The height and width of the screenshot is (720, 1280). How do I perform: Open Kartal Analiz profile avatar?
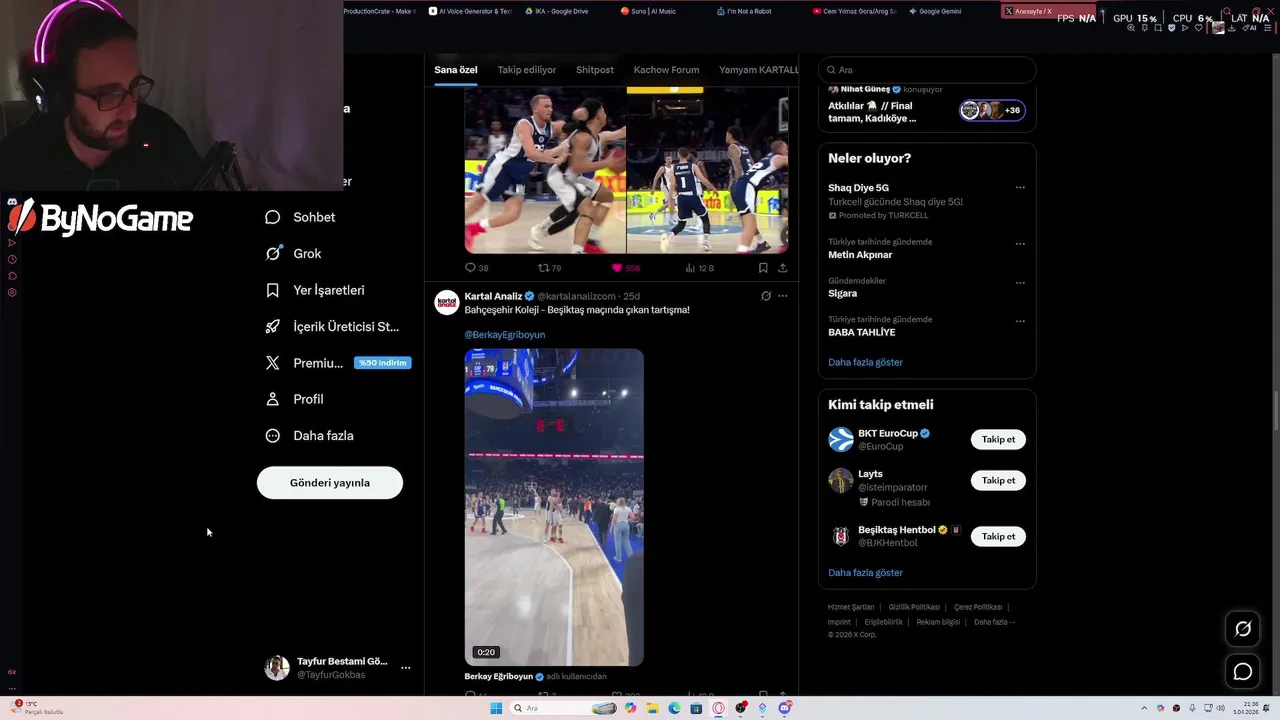click(447, 303)
